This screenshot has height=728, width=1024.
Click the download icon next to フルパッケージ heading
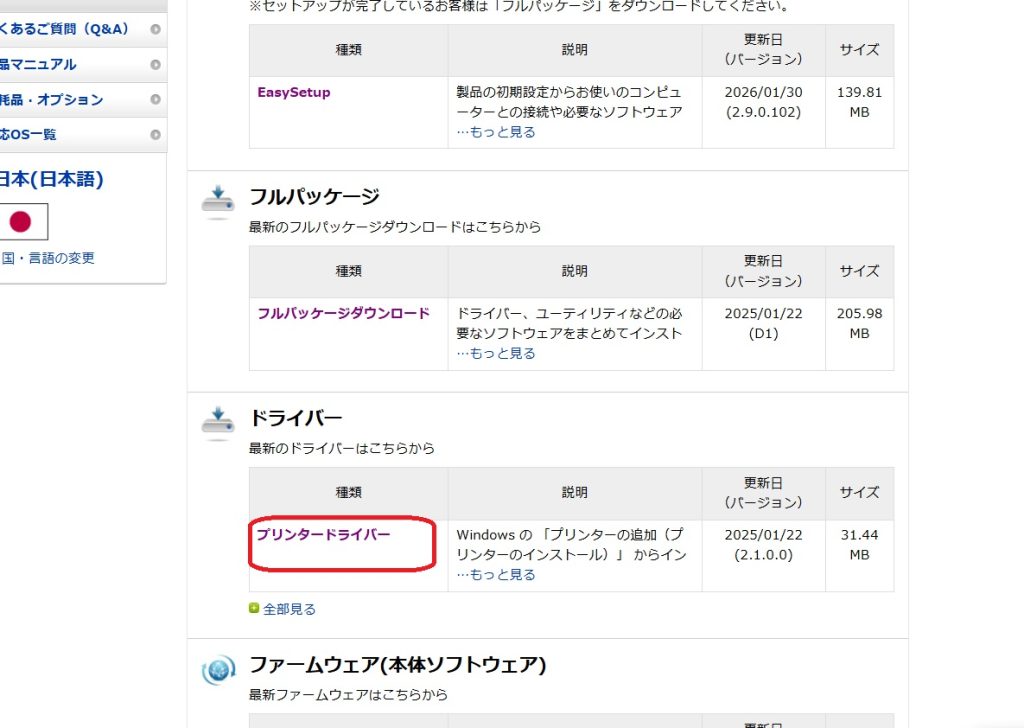pyautogui.click(x=217, y=201)
